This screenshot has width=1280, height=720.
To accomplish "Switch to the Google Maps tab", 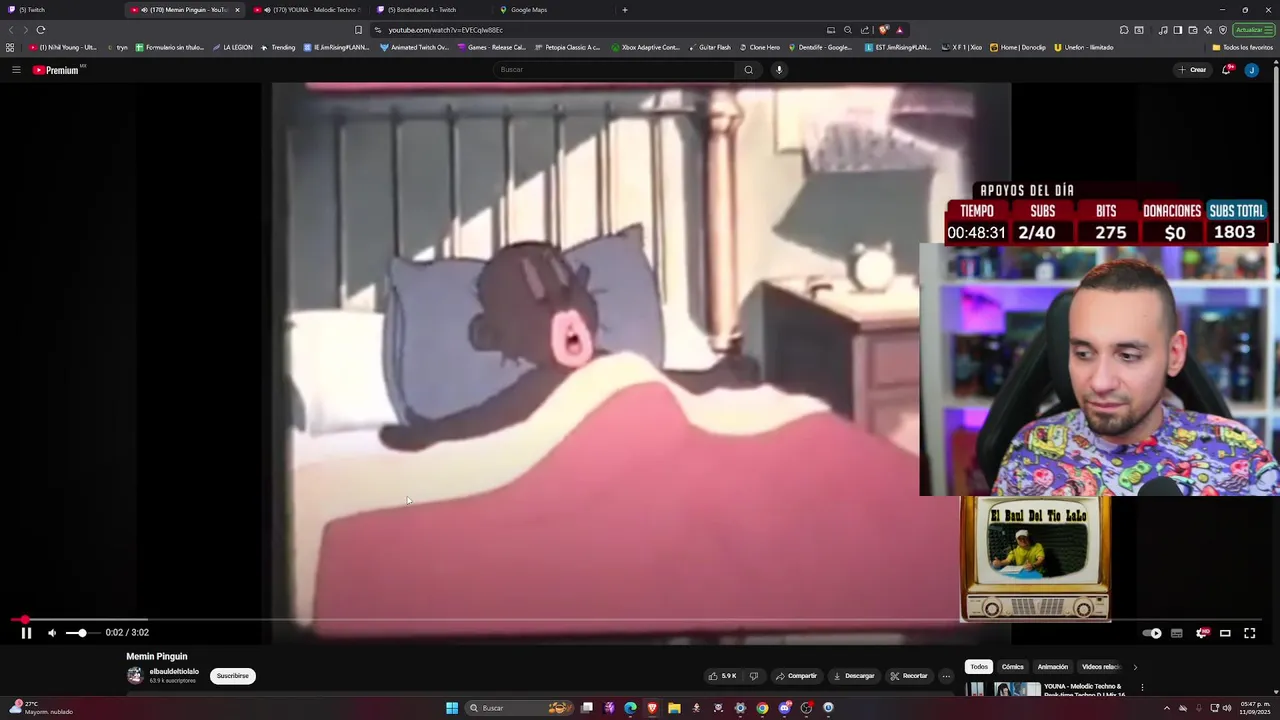I will tap(553, 10).
